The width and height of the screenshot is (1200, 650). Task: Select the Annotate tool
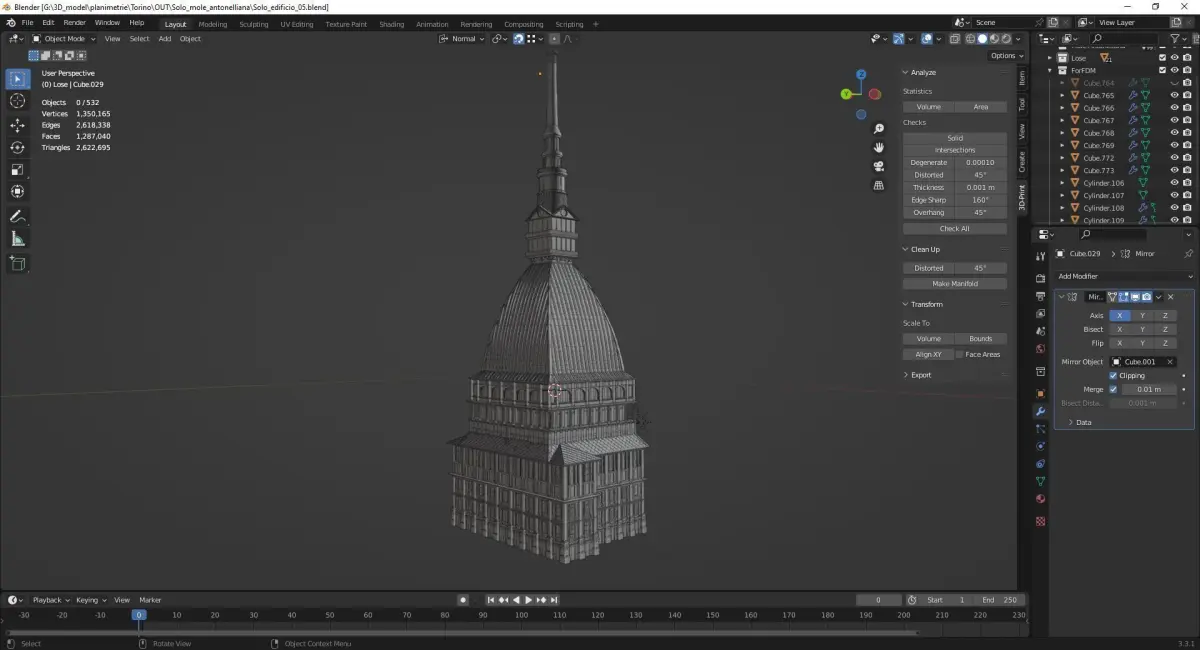[18, 216]
